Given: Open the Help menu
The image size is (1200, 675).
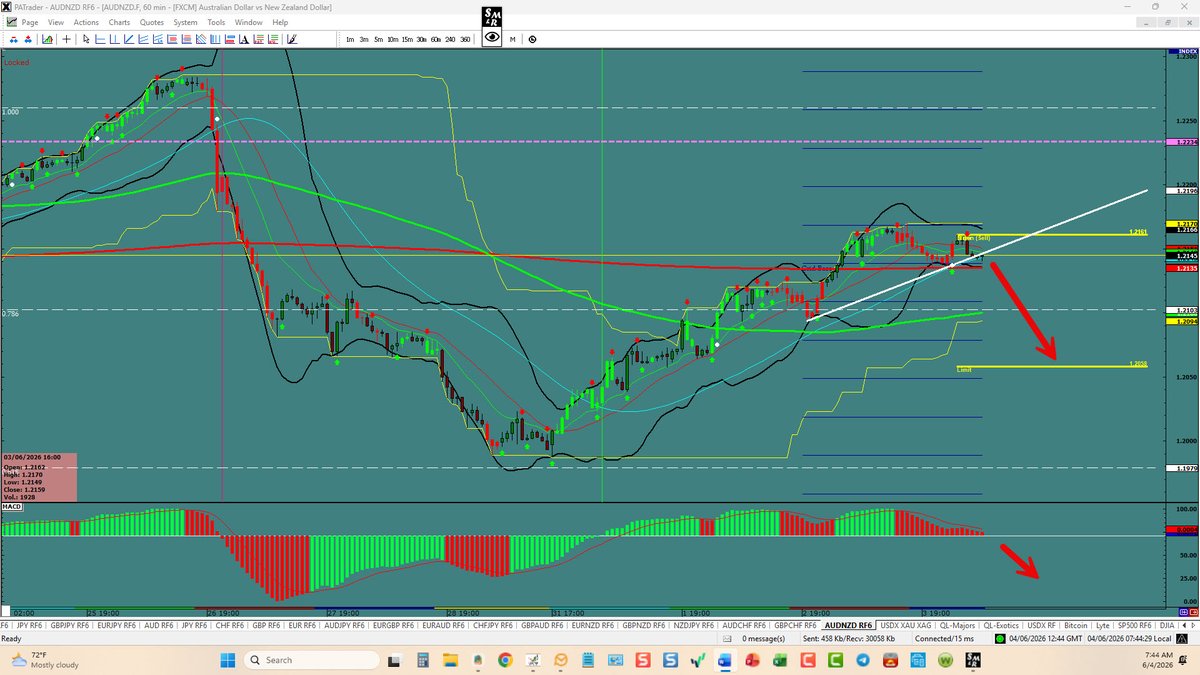Looking at the screenshot, I should [x=280, y=22].
